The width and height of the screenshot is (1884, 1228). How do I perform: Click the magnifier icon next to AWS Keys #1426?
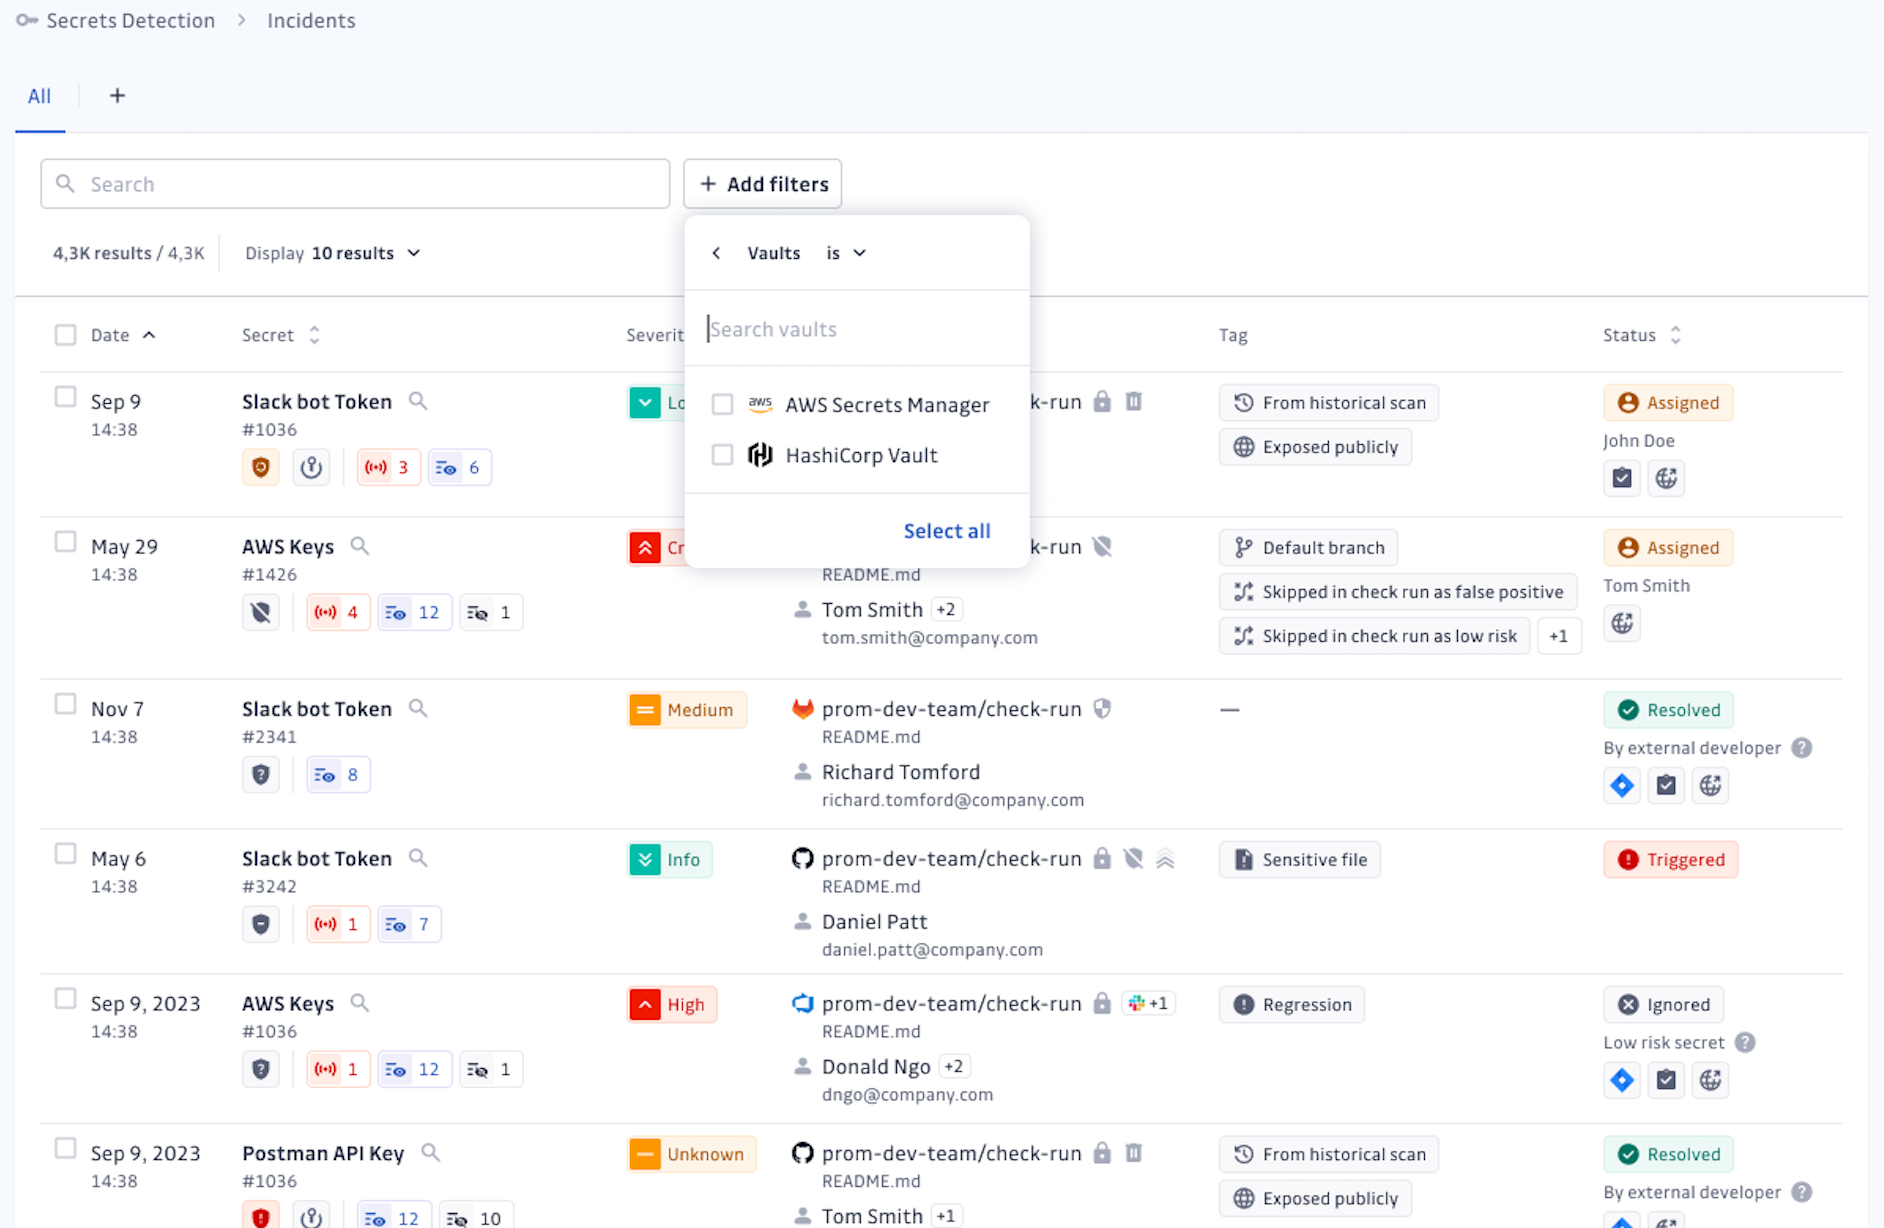(x=360, y=546)
